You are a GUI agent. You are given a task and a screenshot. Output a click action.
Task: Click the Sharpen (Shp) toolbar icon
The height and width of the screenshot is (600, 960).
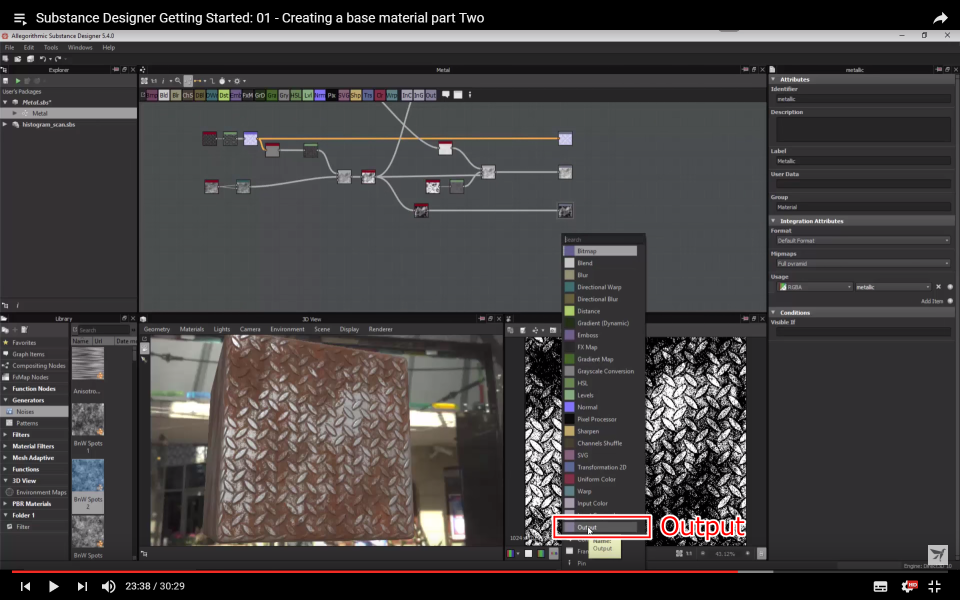(x=356, y=95)
